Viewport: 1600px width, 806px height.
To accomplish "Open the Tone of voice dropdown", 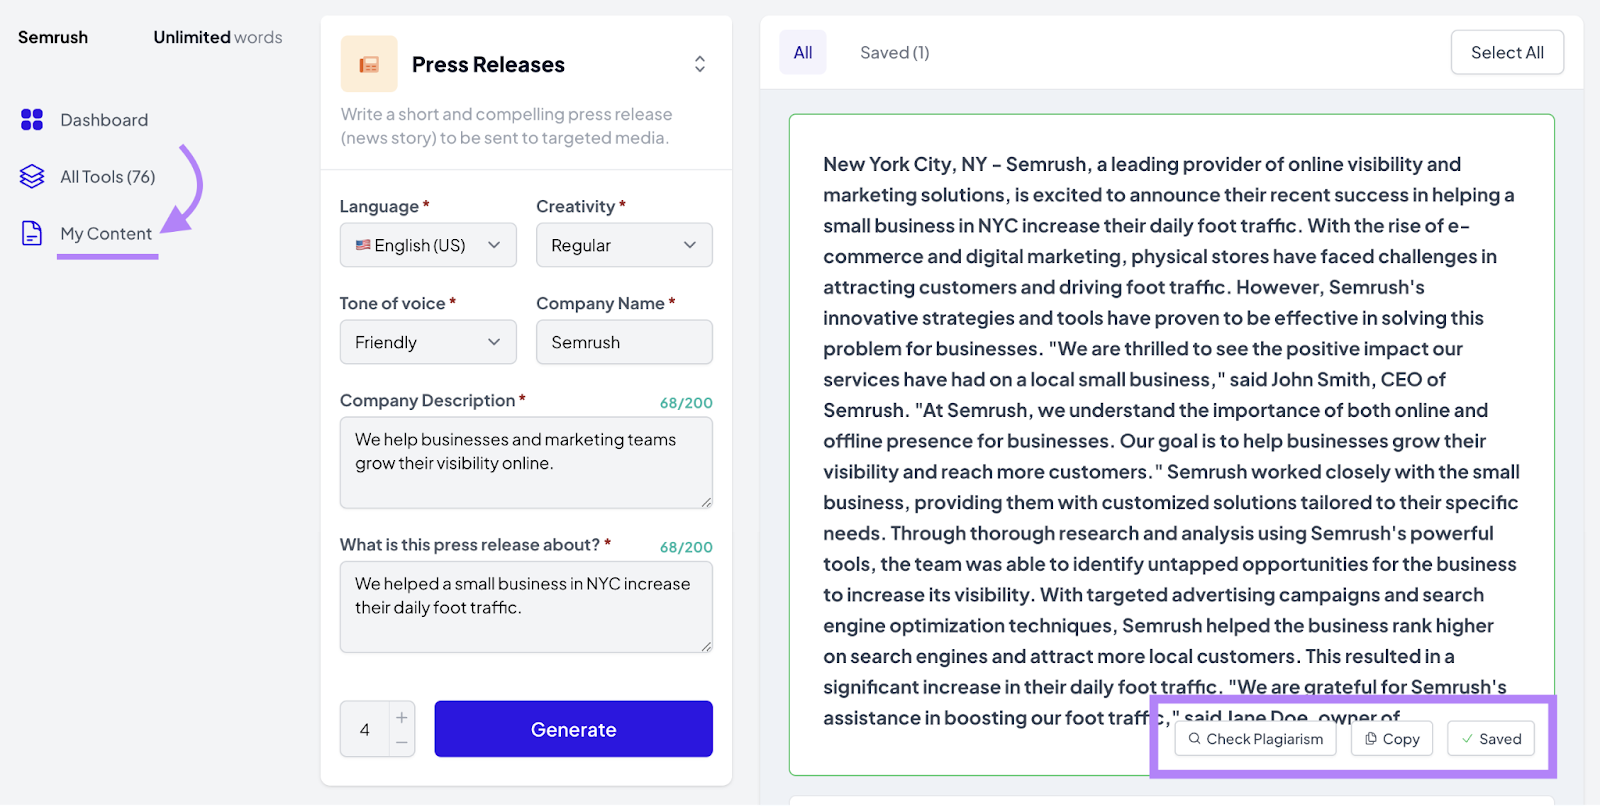I will tap(428, 342).
